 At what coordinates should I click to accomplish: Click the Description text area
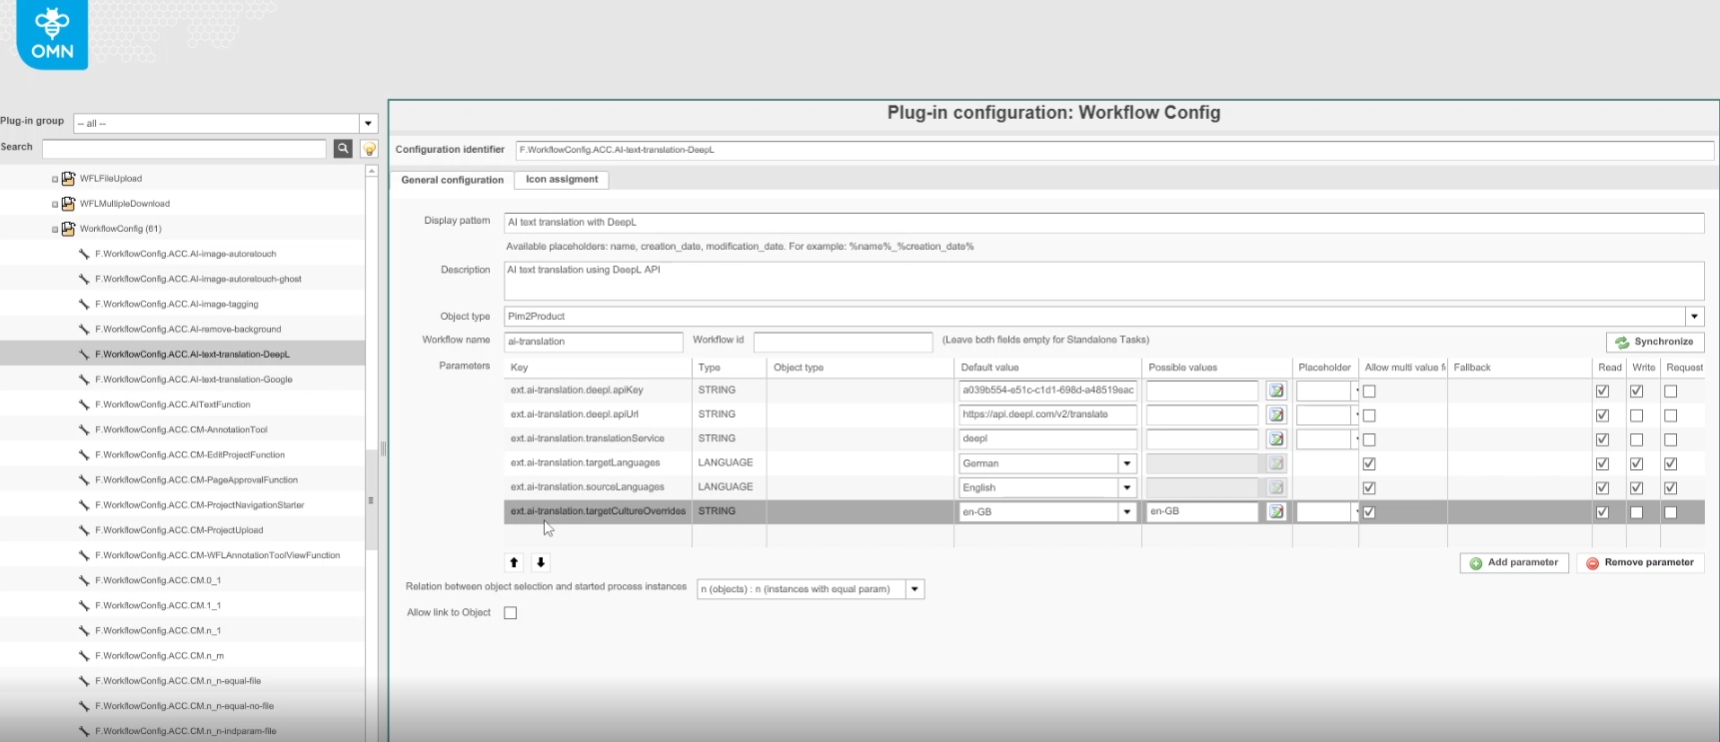[1104, 280]
